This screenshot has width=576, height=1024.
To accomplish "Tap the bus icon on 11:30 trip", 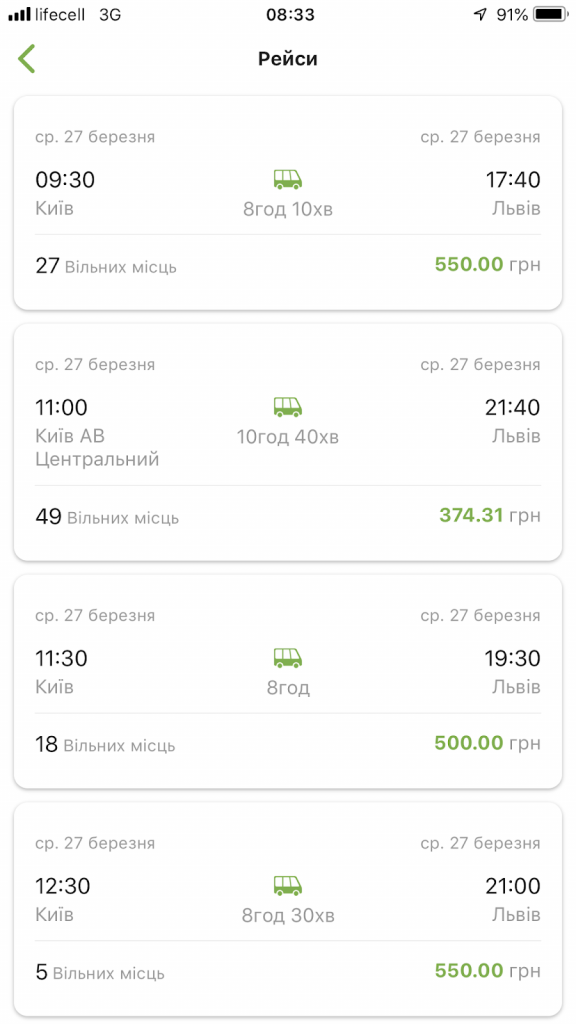I will coord(287,657).
